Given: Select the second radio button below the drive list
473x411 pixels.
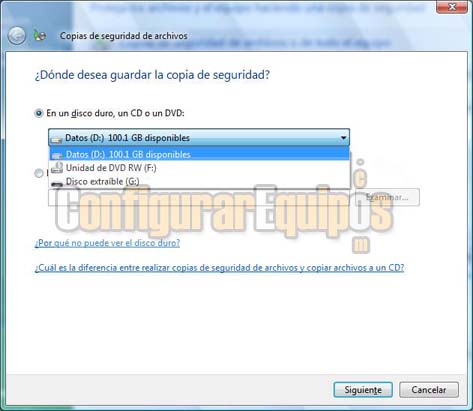Looking at the screenshot, I should pos(39,173).
